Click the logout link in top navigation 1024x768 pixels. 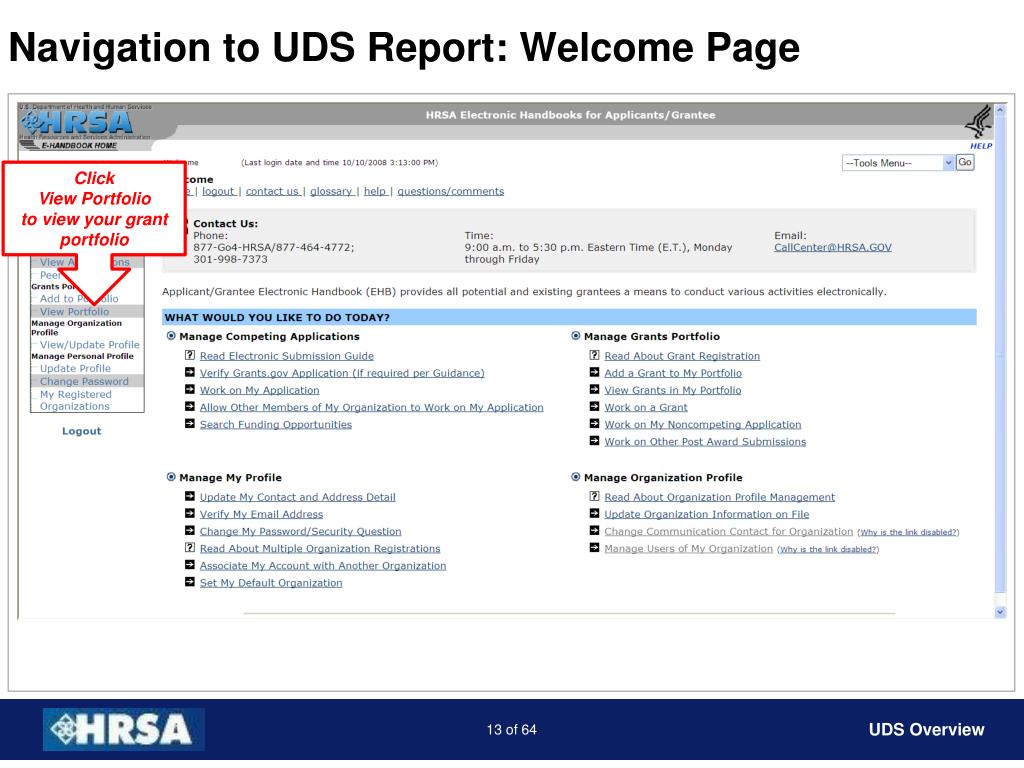[x=218, y=191]
